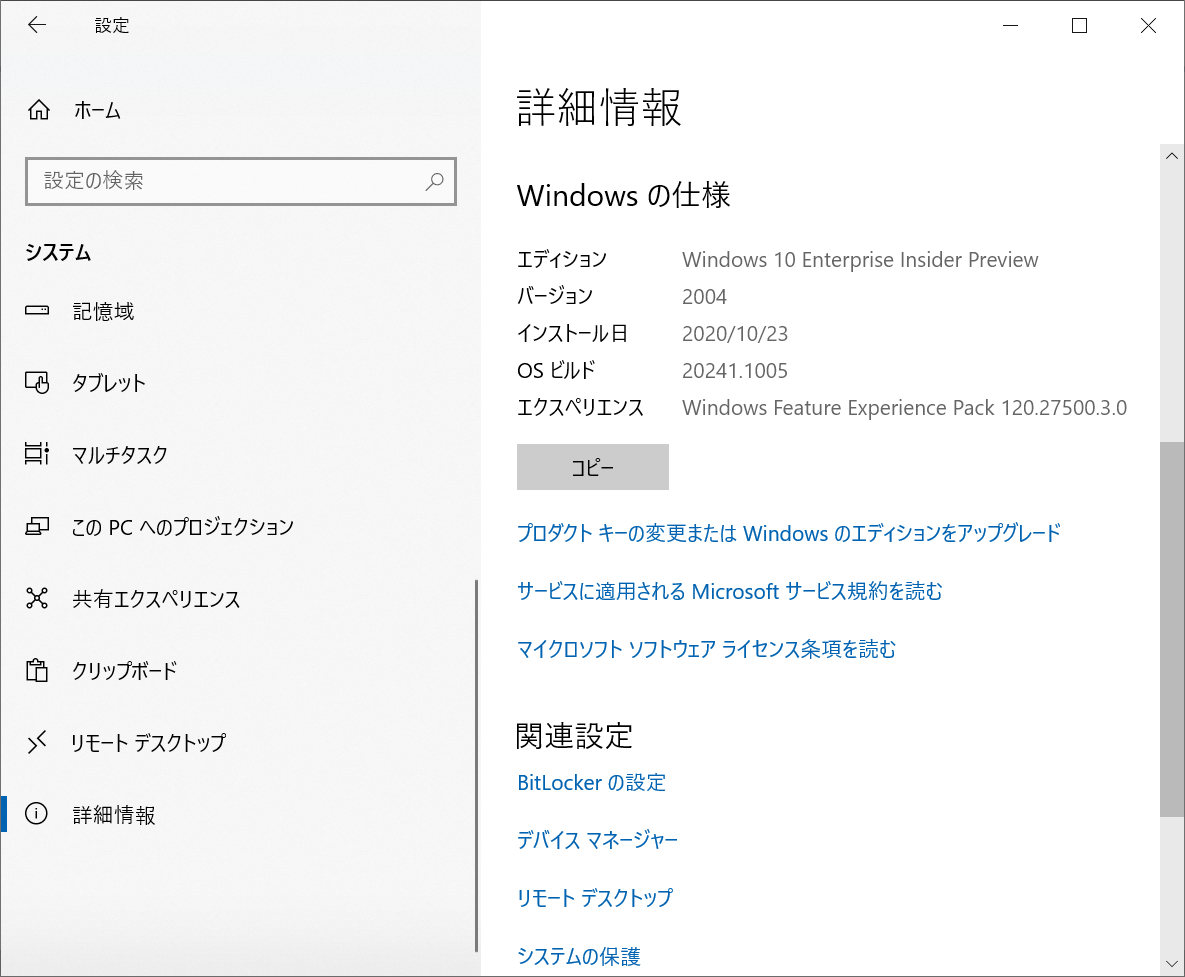Open Microsoft サービス規約を読む link
This screenshot has height=977, width=1185.
click(730, 591)
